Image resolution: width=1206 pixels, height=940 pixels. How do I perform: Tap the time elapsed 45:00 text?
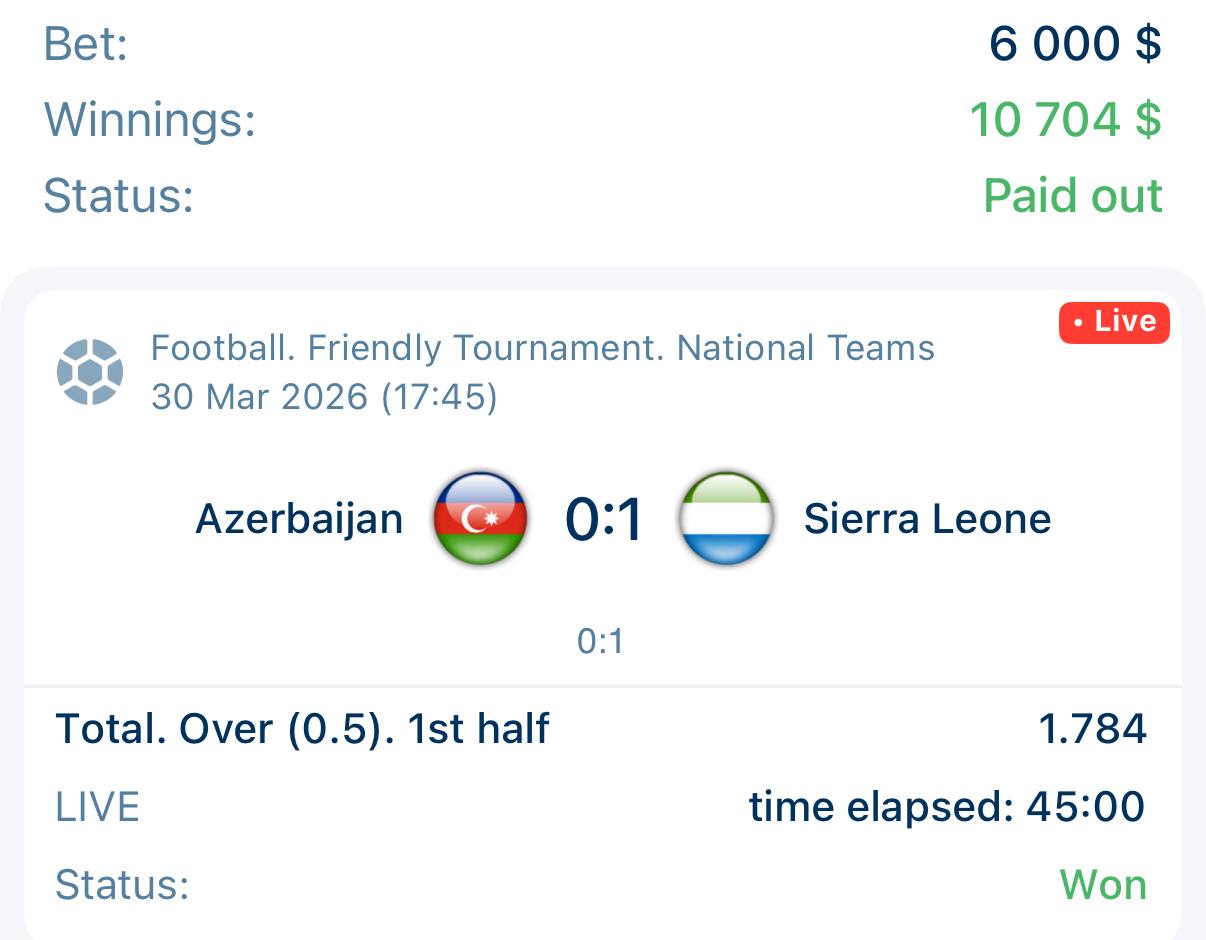pyautogui.click(x=946, y=806)
